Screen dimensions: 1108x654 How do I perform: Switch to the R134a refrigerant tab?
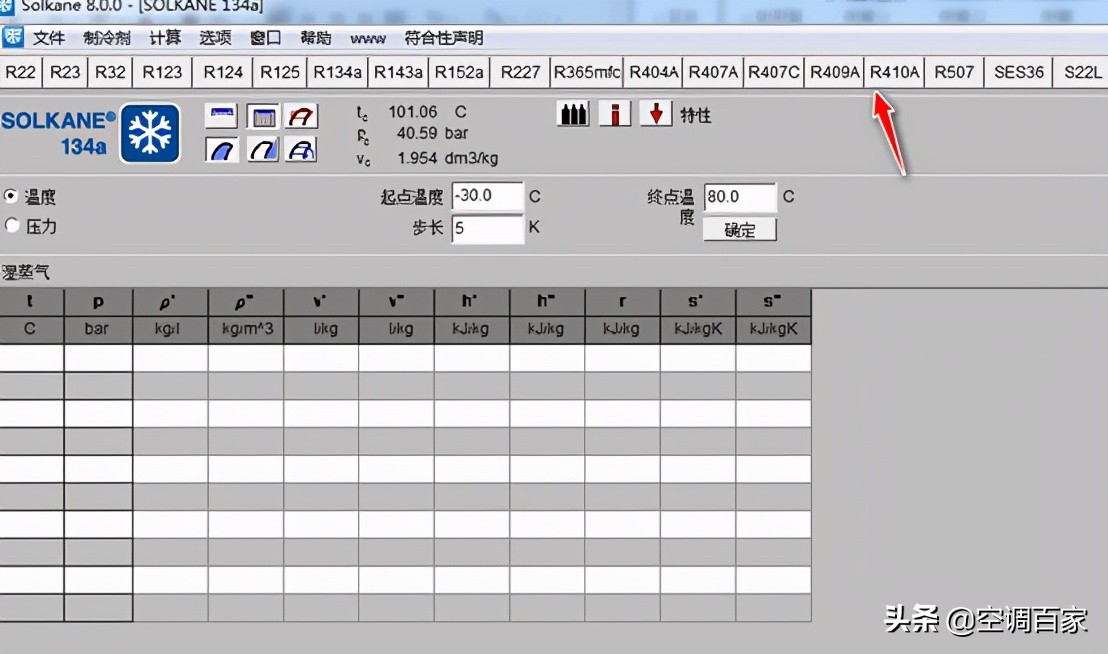(x=338, y=72)
